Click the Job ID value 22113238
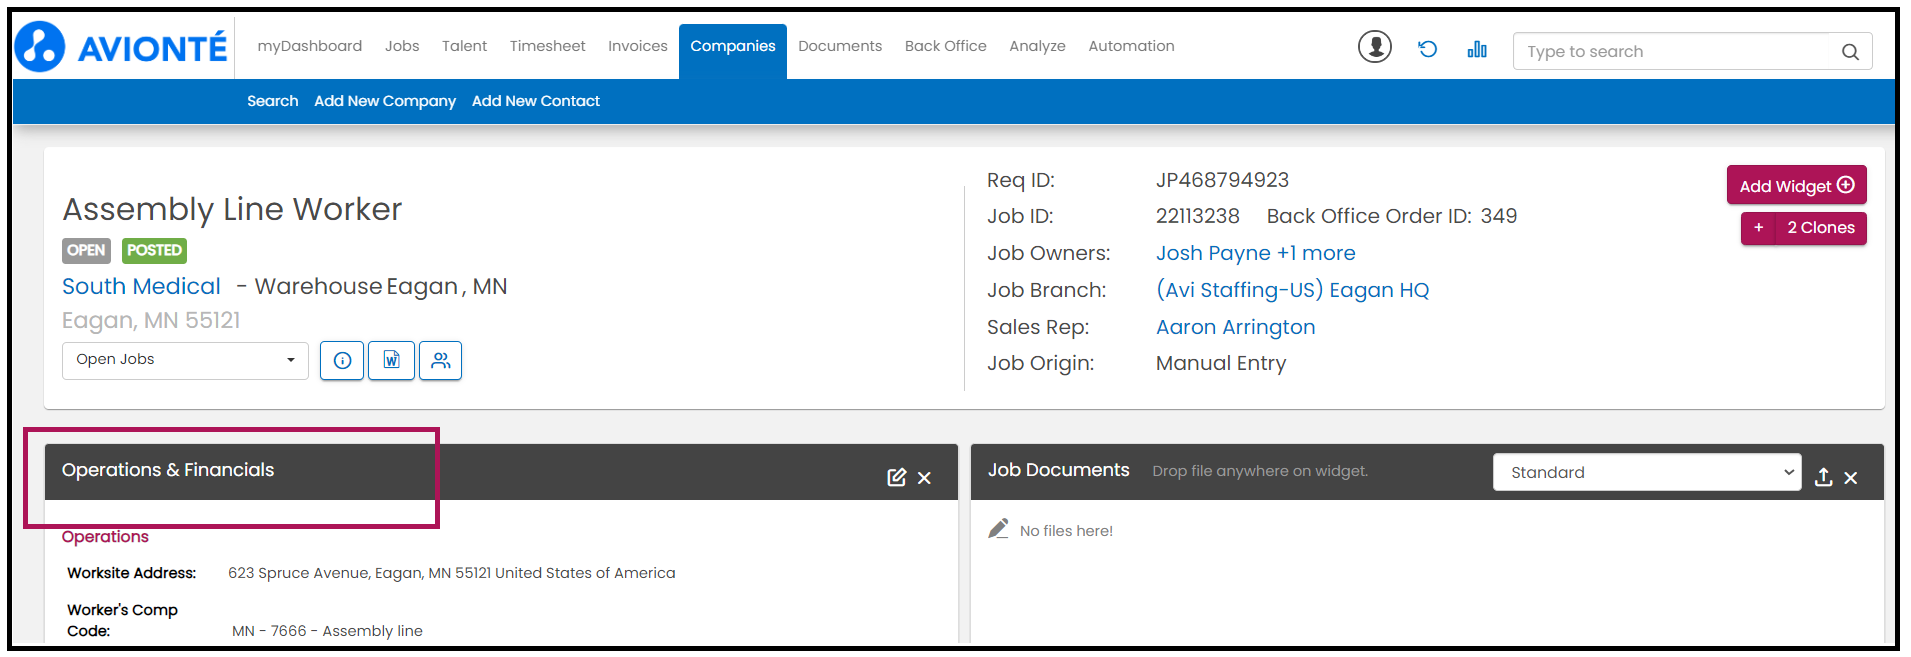This screenshot has height=657, width=1911. (1197, 216)
